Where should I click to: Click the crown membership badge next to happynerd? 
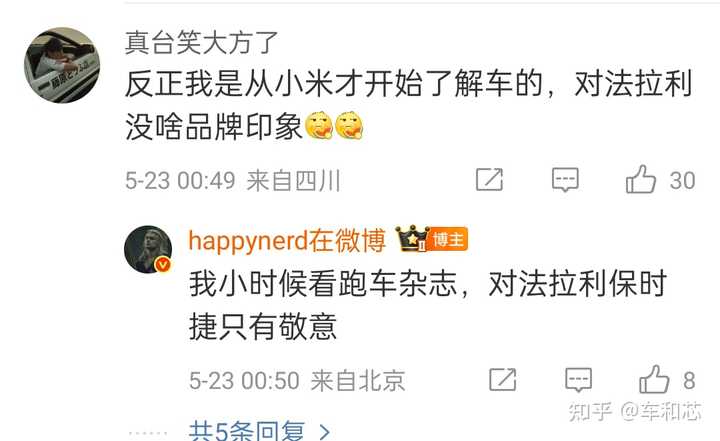(x=412, y=238)
